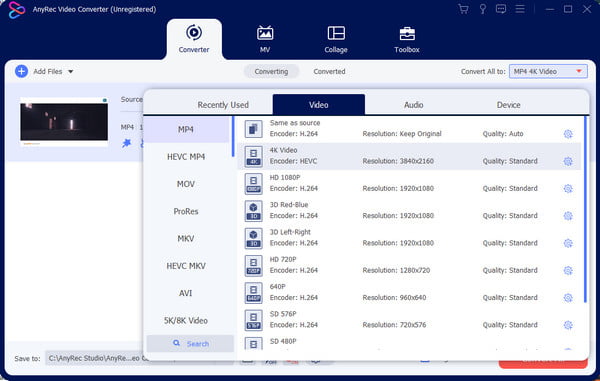Viewport: 600px width, 381px height.
Task: Choose MP4 in the format list
Action: [x=186, y=130]
